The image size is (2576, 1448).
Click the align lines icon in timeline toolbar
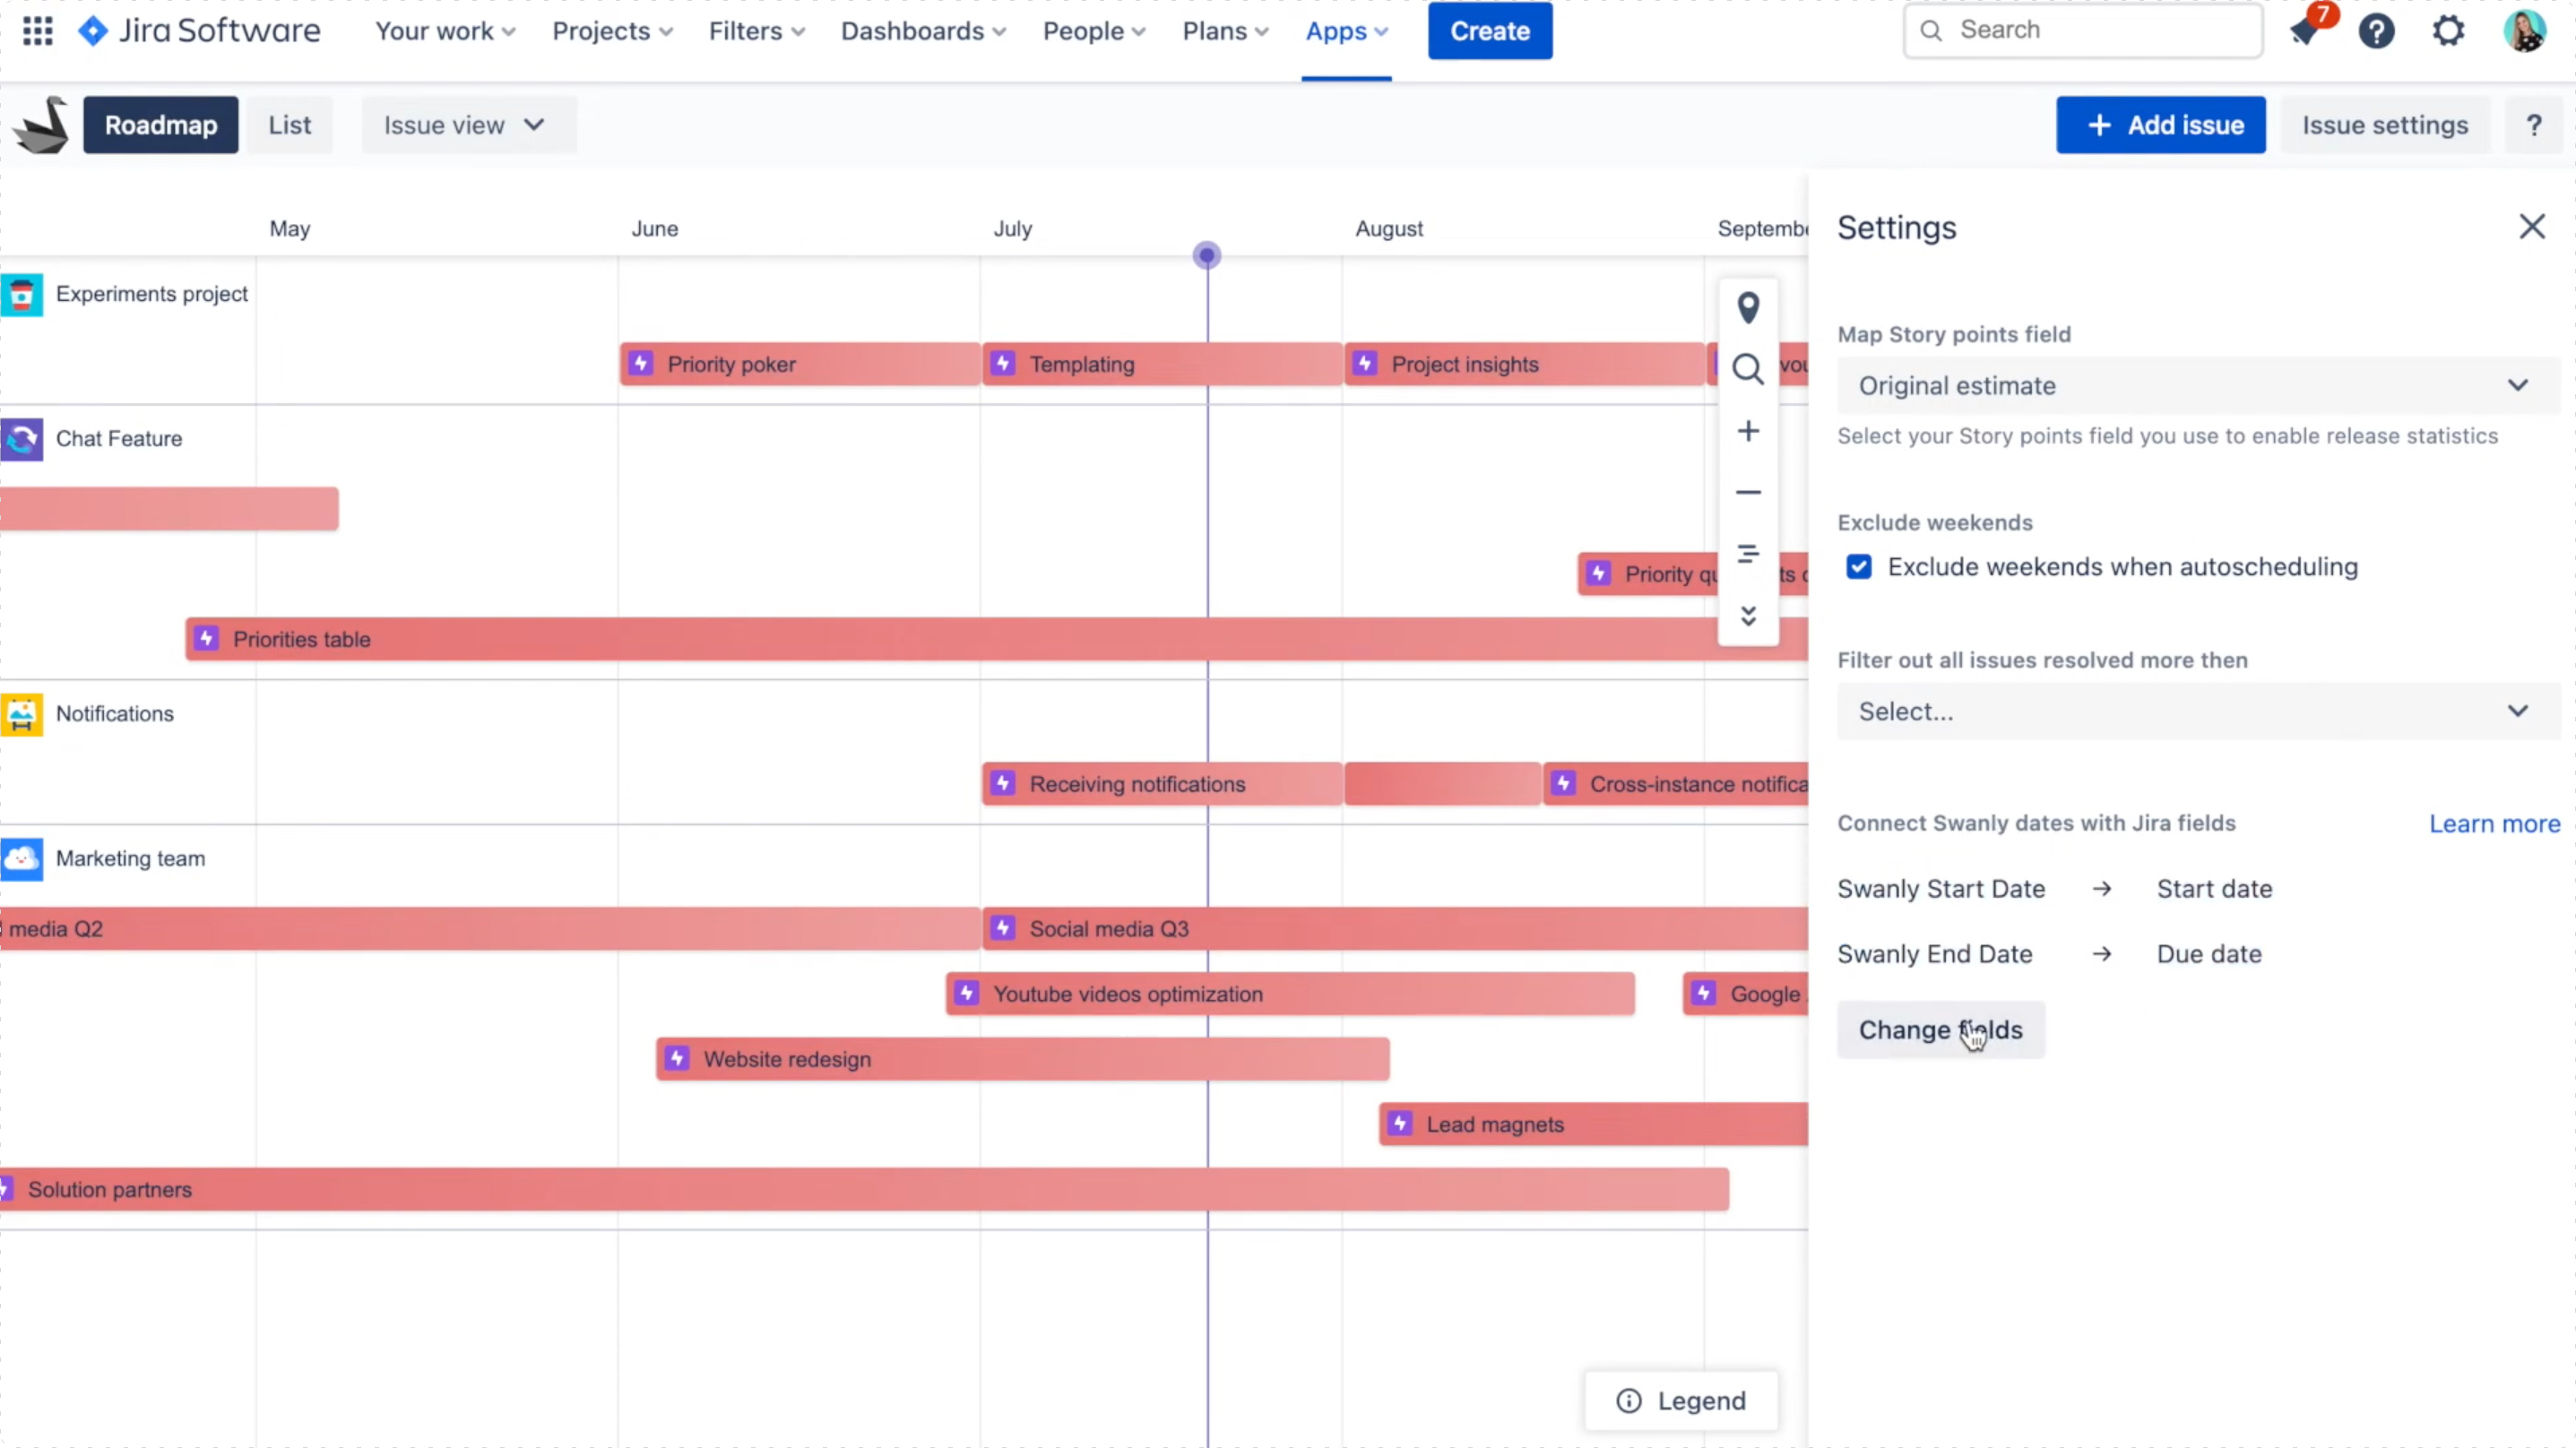[1747, 553]
